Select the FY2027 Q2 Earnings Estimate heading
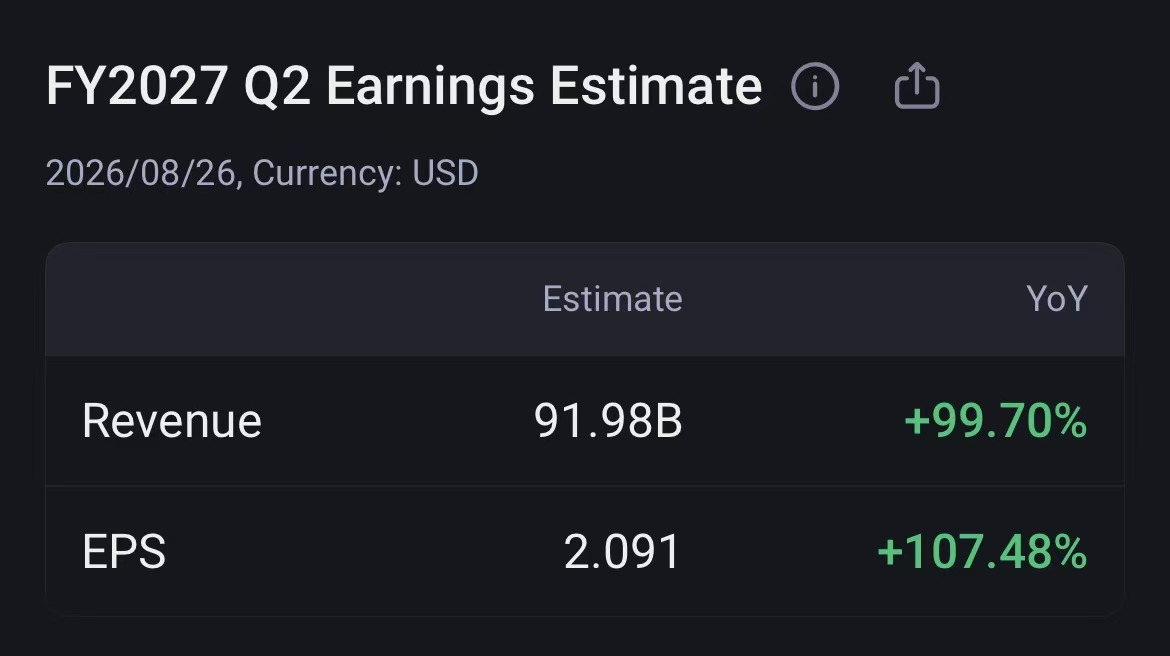The image size is (1170, 656). (x=404, y=87)
